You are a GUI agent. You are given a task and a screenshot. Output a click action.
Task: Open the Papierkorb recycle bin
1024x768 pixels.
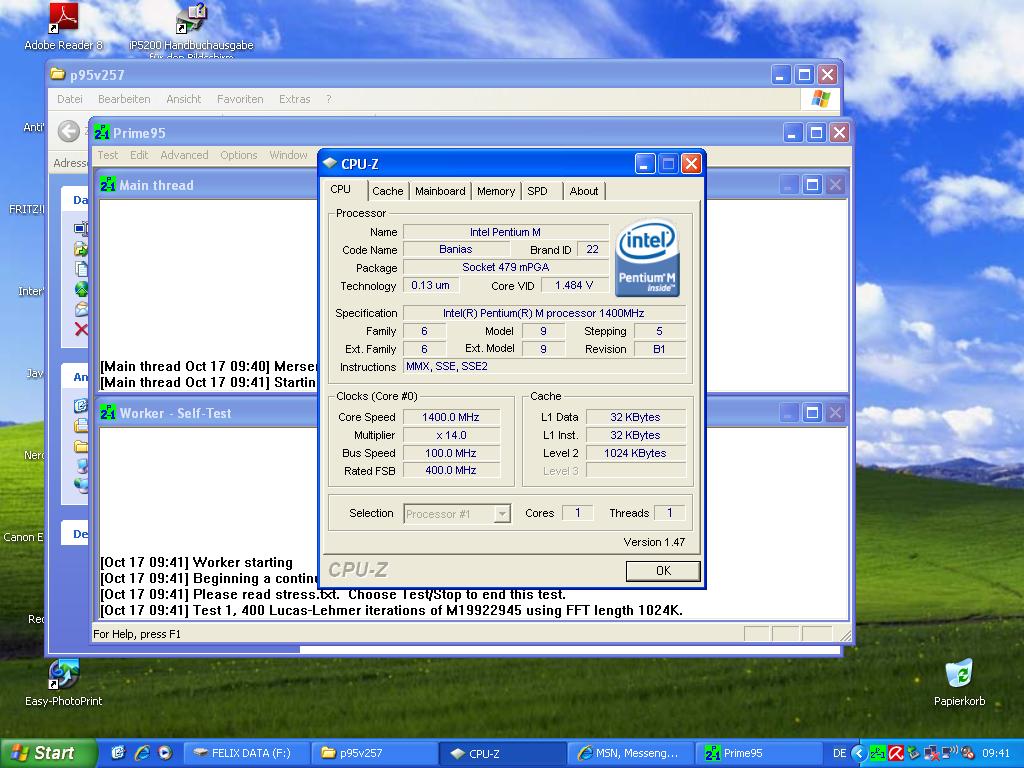coord(959,682)
